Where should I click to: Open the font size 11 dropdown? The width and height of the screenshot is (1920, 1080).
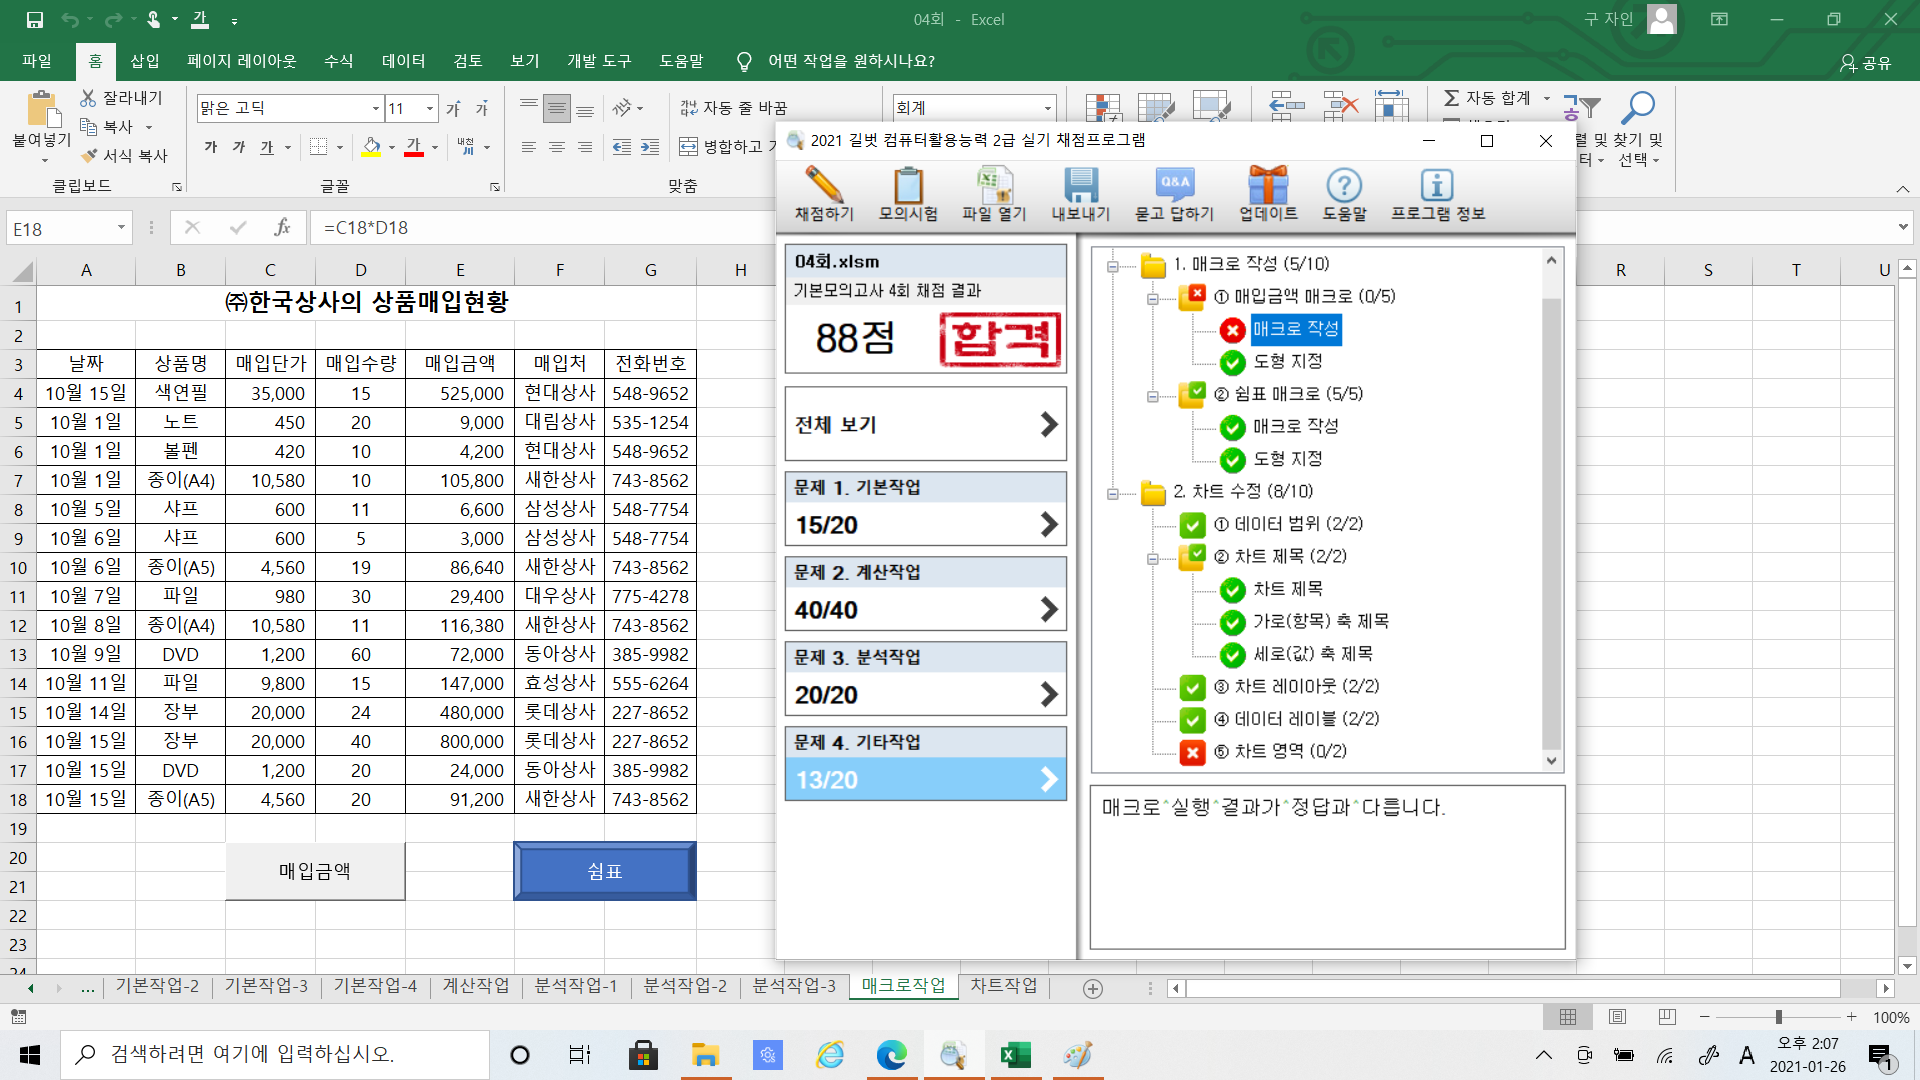(430, 108)
